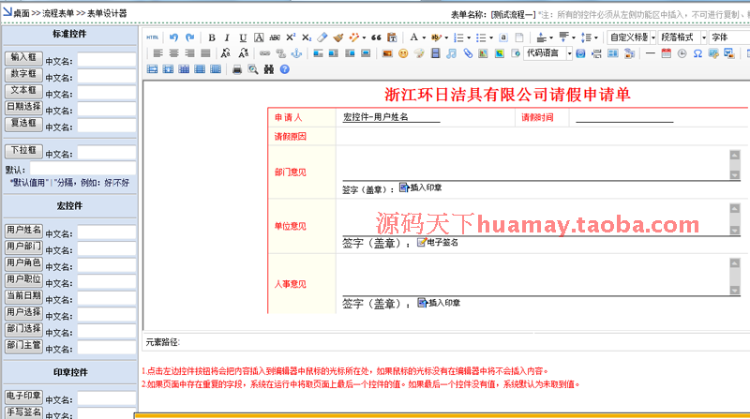Open 字体 font dropdown
750x419 pixels.
click(x=729, y=37)
